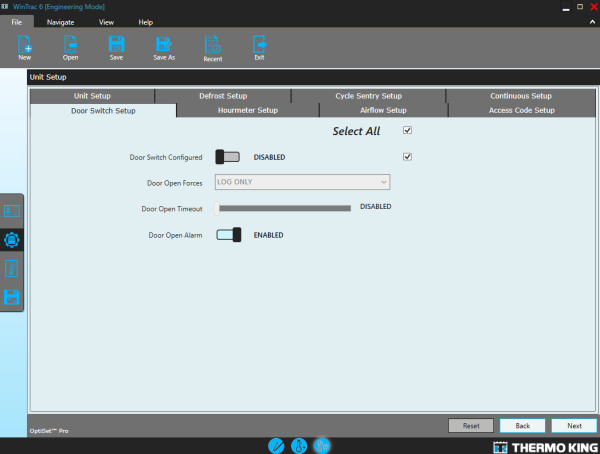Open the Recent files list icon
Screen dimensions: 600x454
[x=212, y=44]
